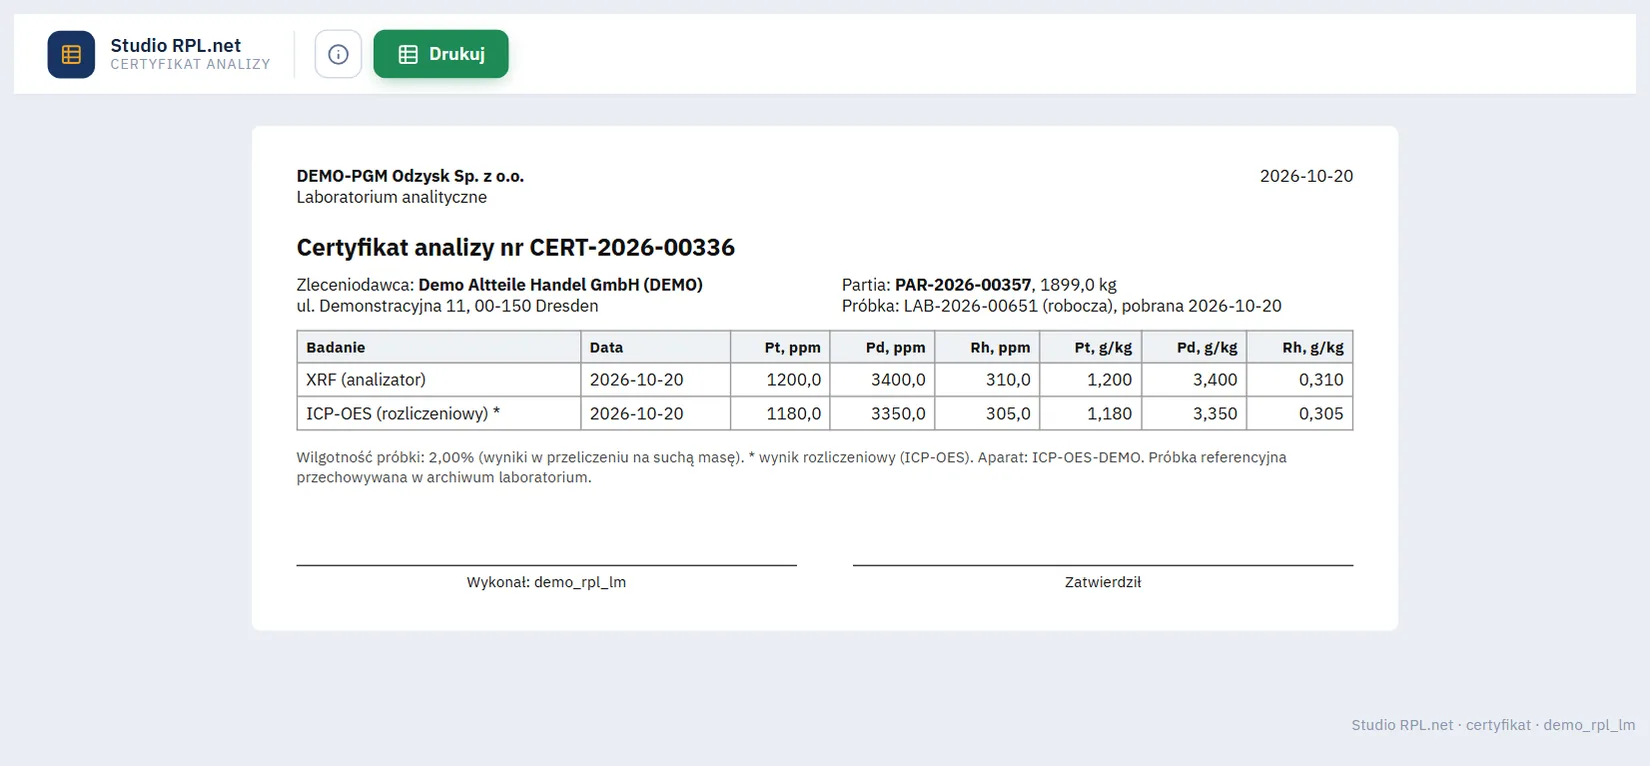Click the Pt value 1200,0
The width and height of the screenshot is (1650, 766).
[x=794, y=380]
